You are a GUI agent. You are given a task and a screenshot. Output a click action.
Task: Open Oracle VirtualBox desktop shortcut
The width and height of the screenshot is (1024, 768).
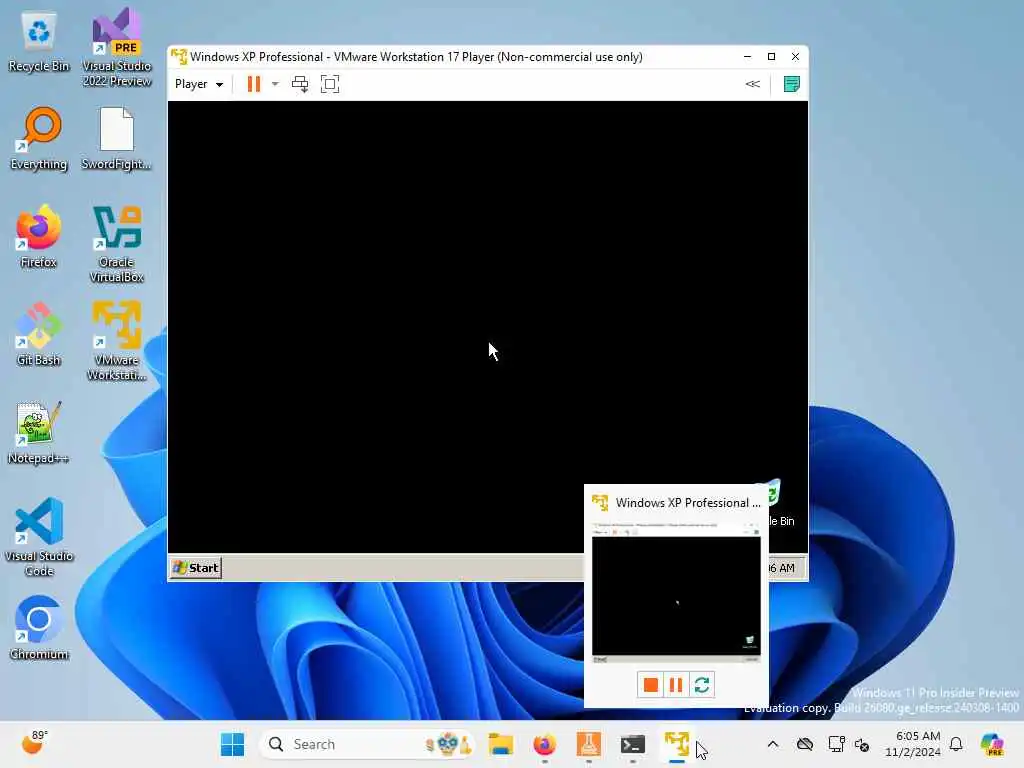[117, 244]
